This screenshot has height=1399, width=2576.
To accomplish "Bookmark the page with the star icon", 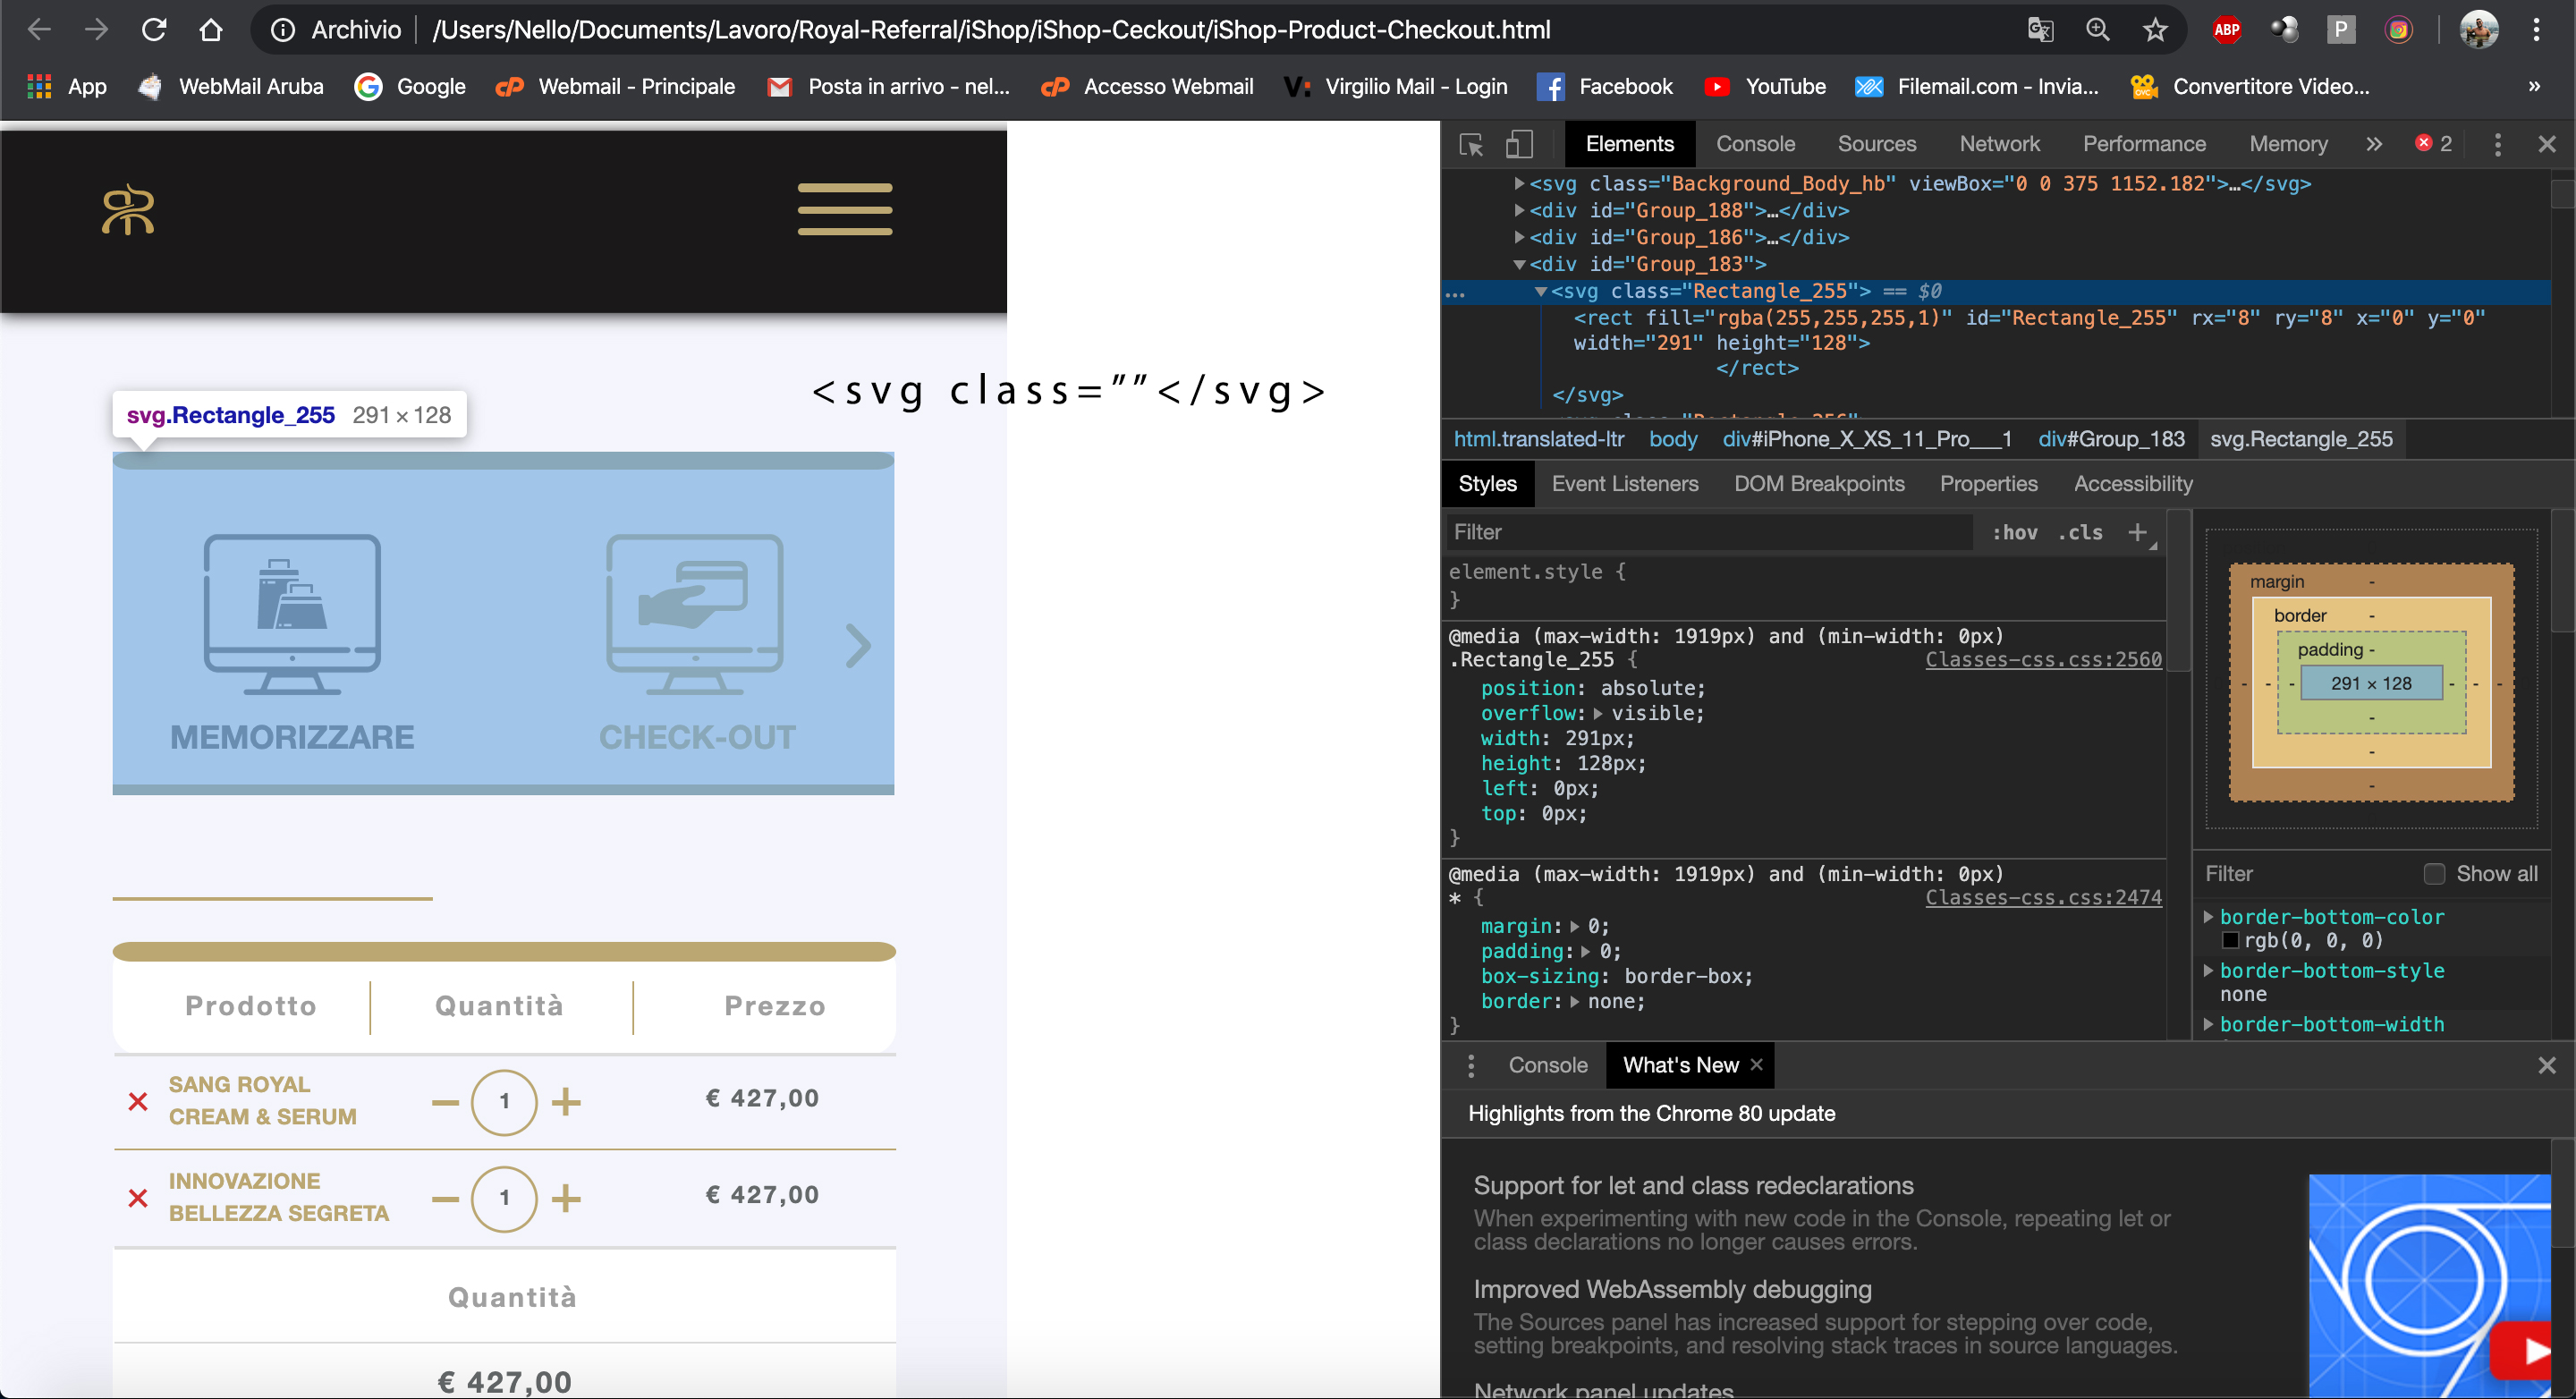I will (x=2155, y=29).
